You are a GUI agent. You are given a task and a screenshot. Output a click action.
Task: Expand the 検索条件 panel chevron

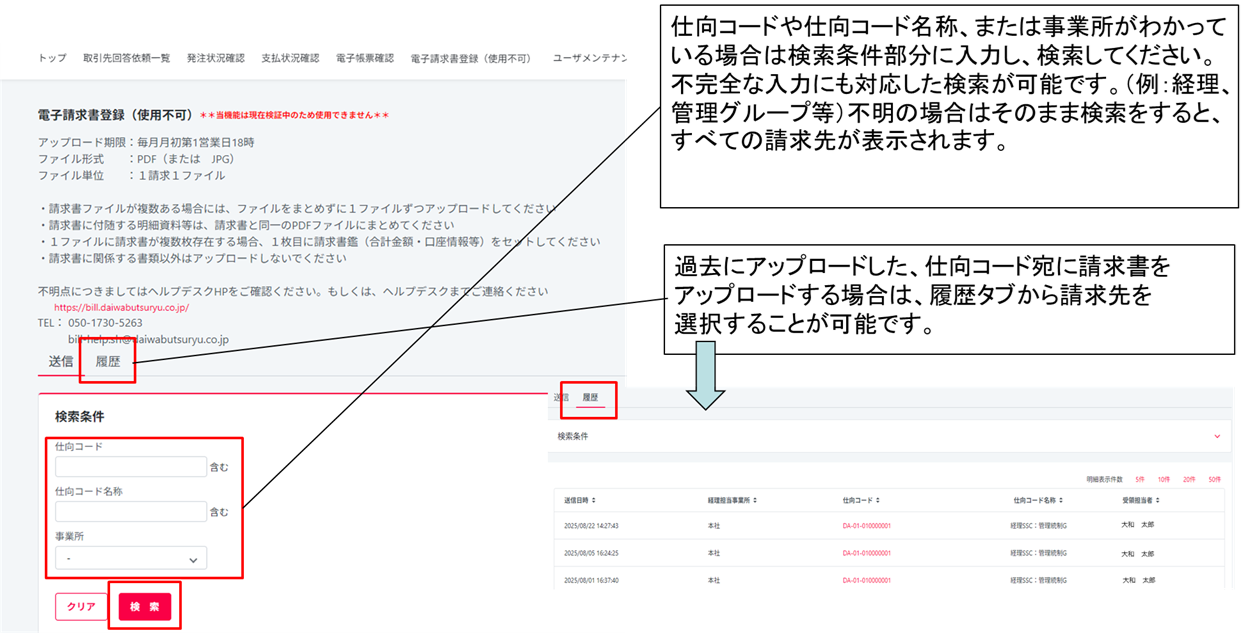pos(1217,437)
